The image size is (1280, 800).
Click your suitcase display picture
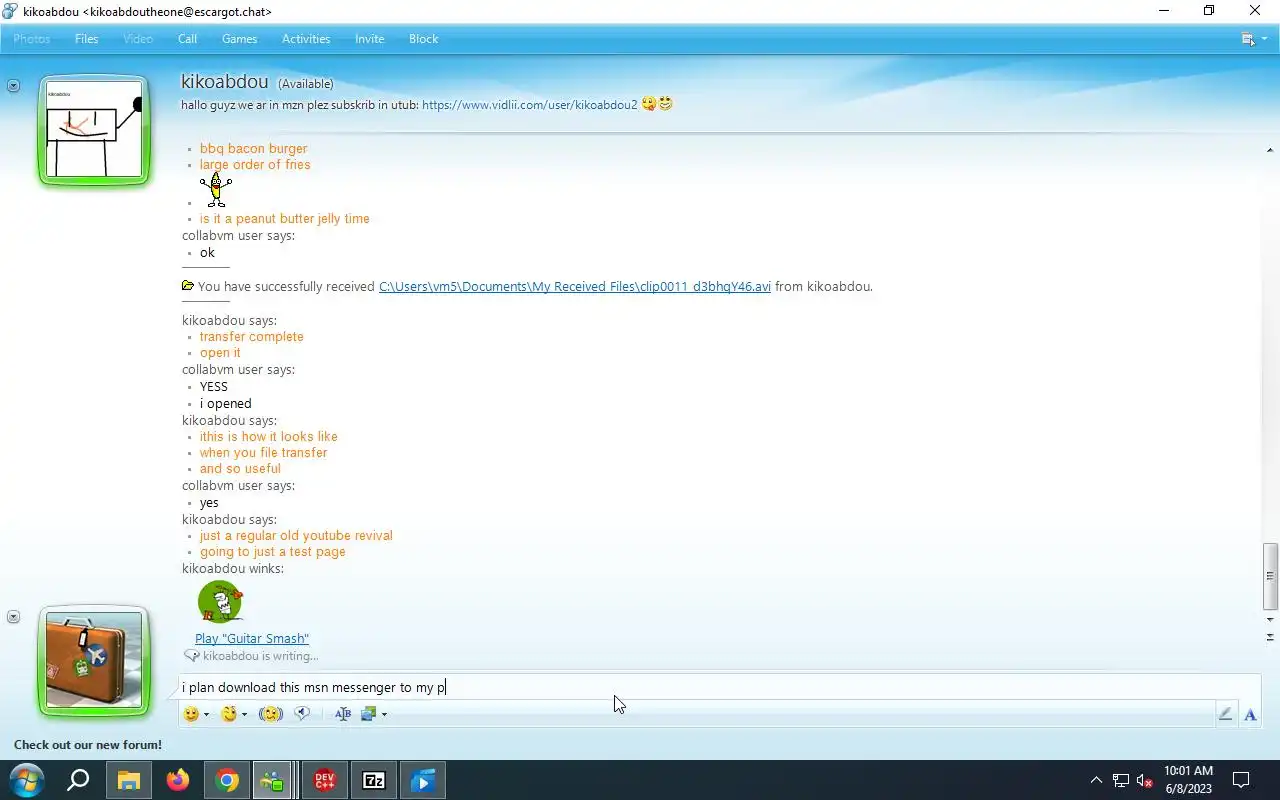click(x=94, y=661)
